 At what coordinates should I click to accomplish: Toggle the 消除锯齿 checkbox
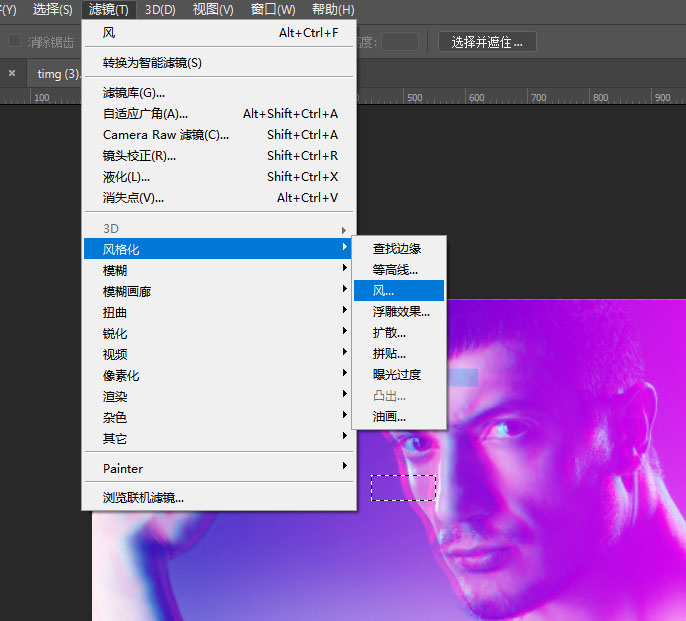(14, 42)
